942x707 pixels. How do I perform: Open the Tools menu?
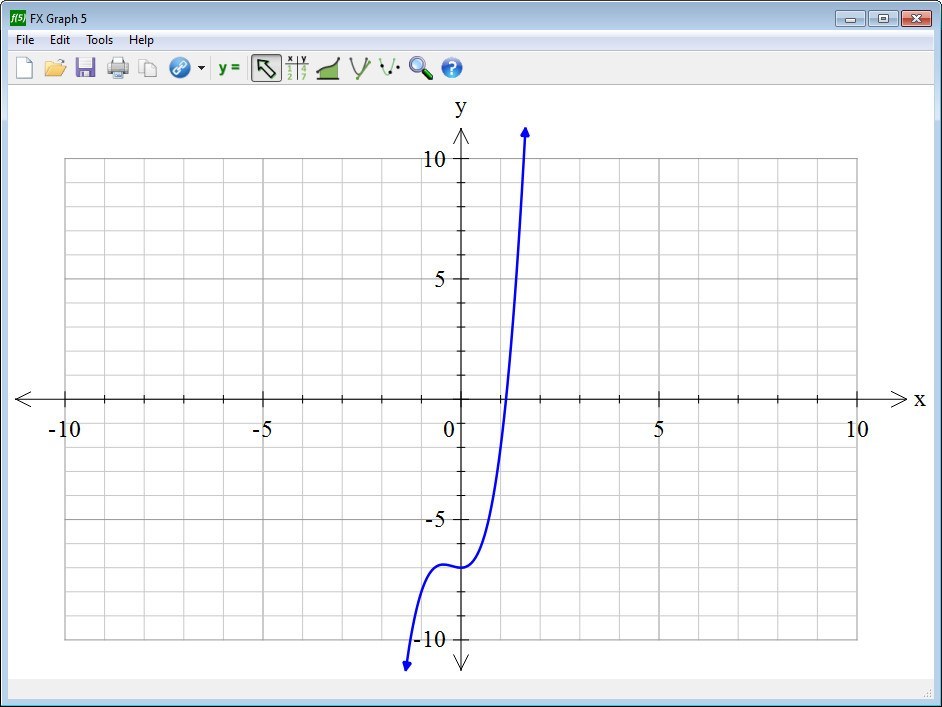click(x=99, y=40)
